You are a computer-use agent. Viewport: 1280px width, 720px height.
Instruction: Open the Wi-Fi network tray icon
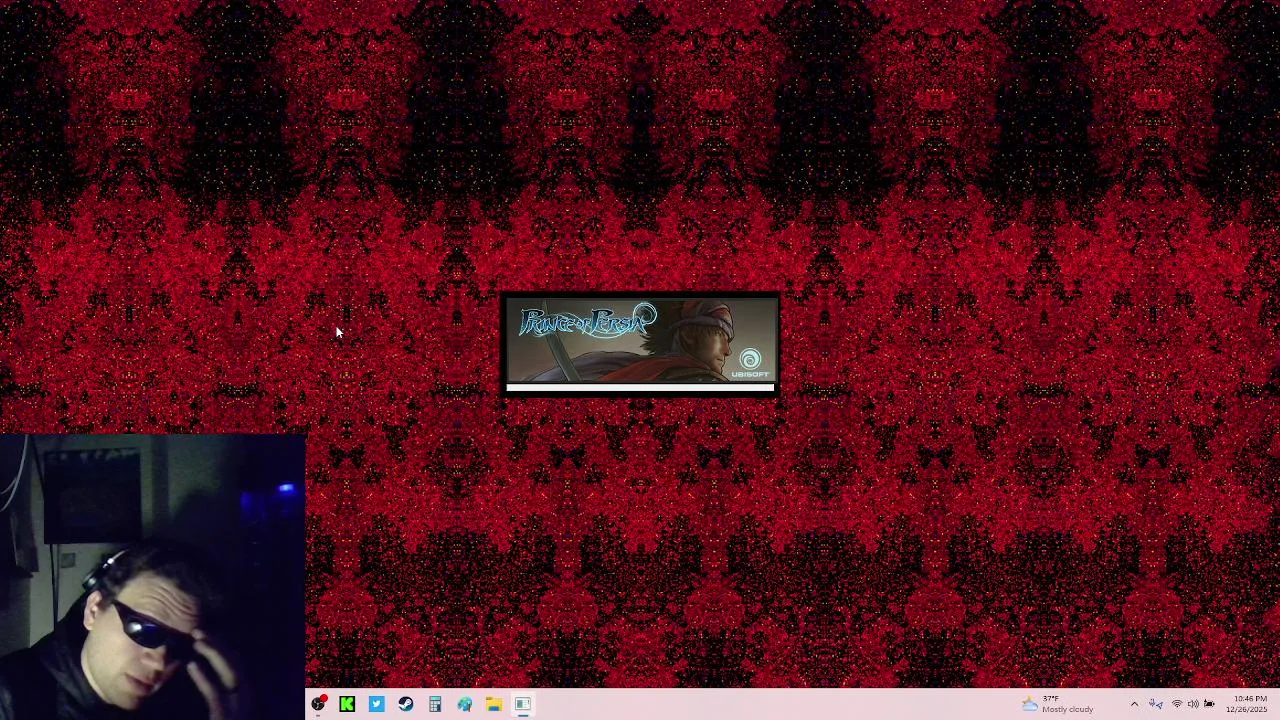(x=1176, y=704)
